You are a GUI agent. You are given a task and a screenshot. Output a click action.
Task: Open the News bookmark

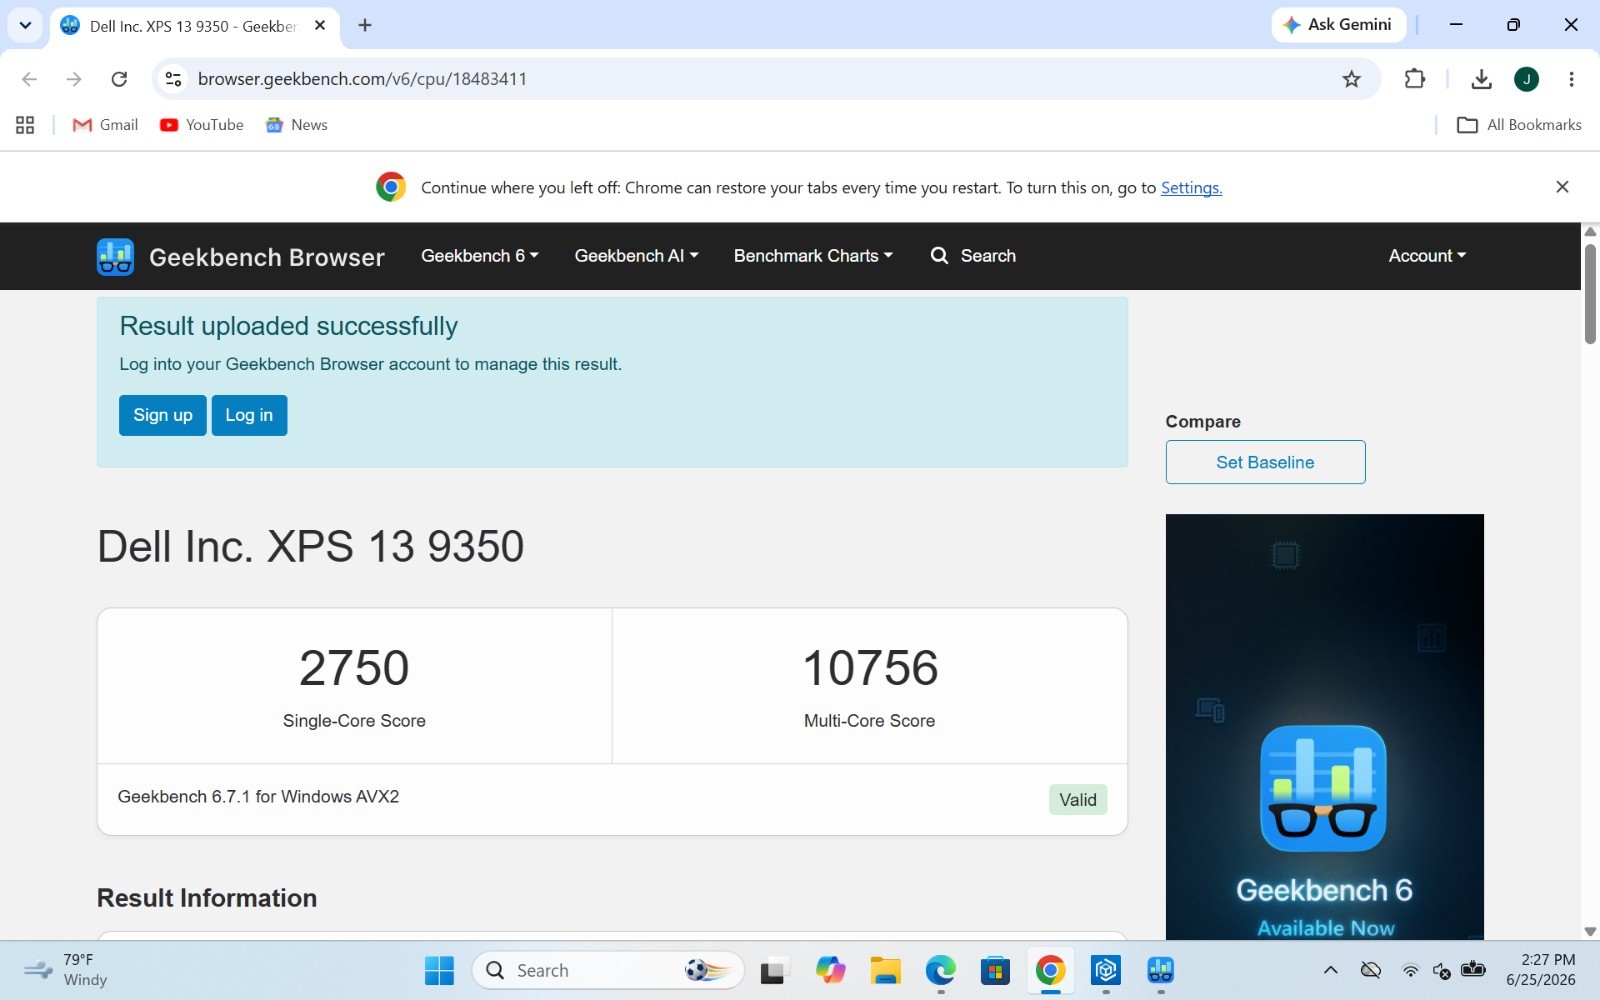(x=296, y=125)
